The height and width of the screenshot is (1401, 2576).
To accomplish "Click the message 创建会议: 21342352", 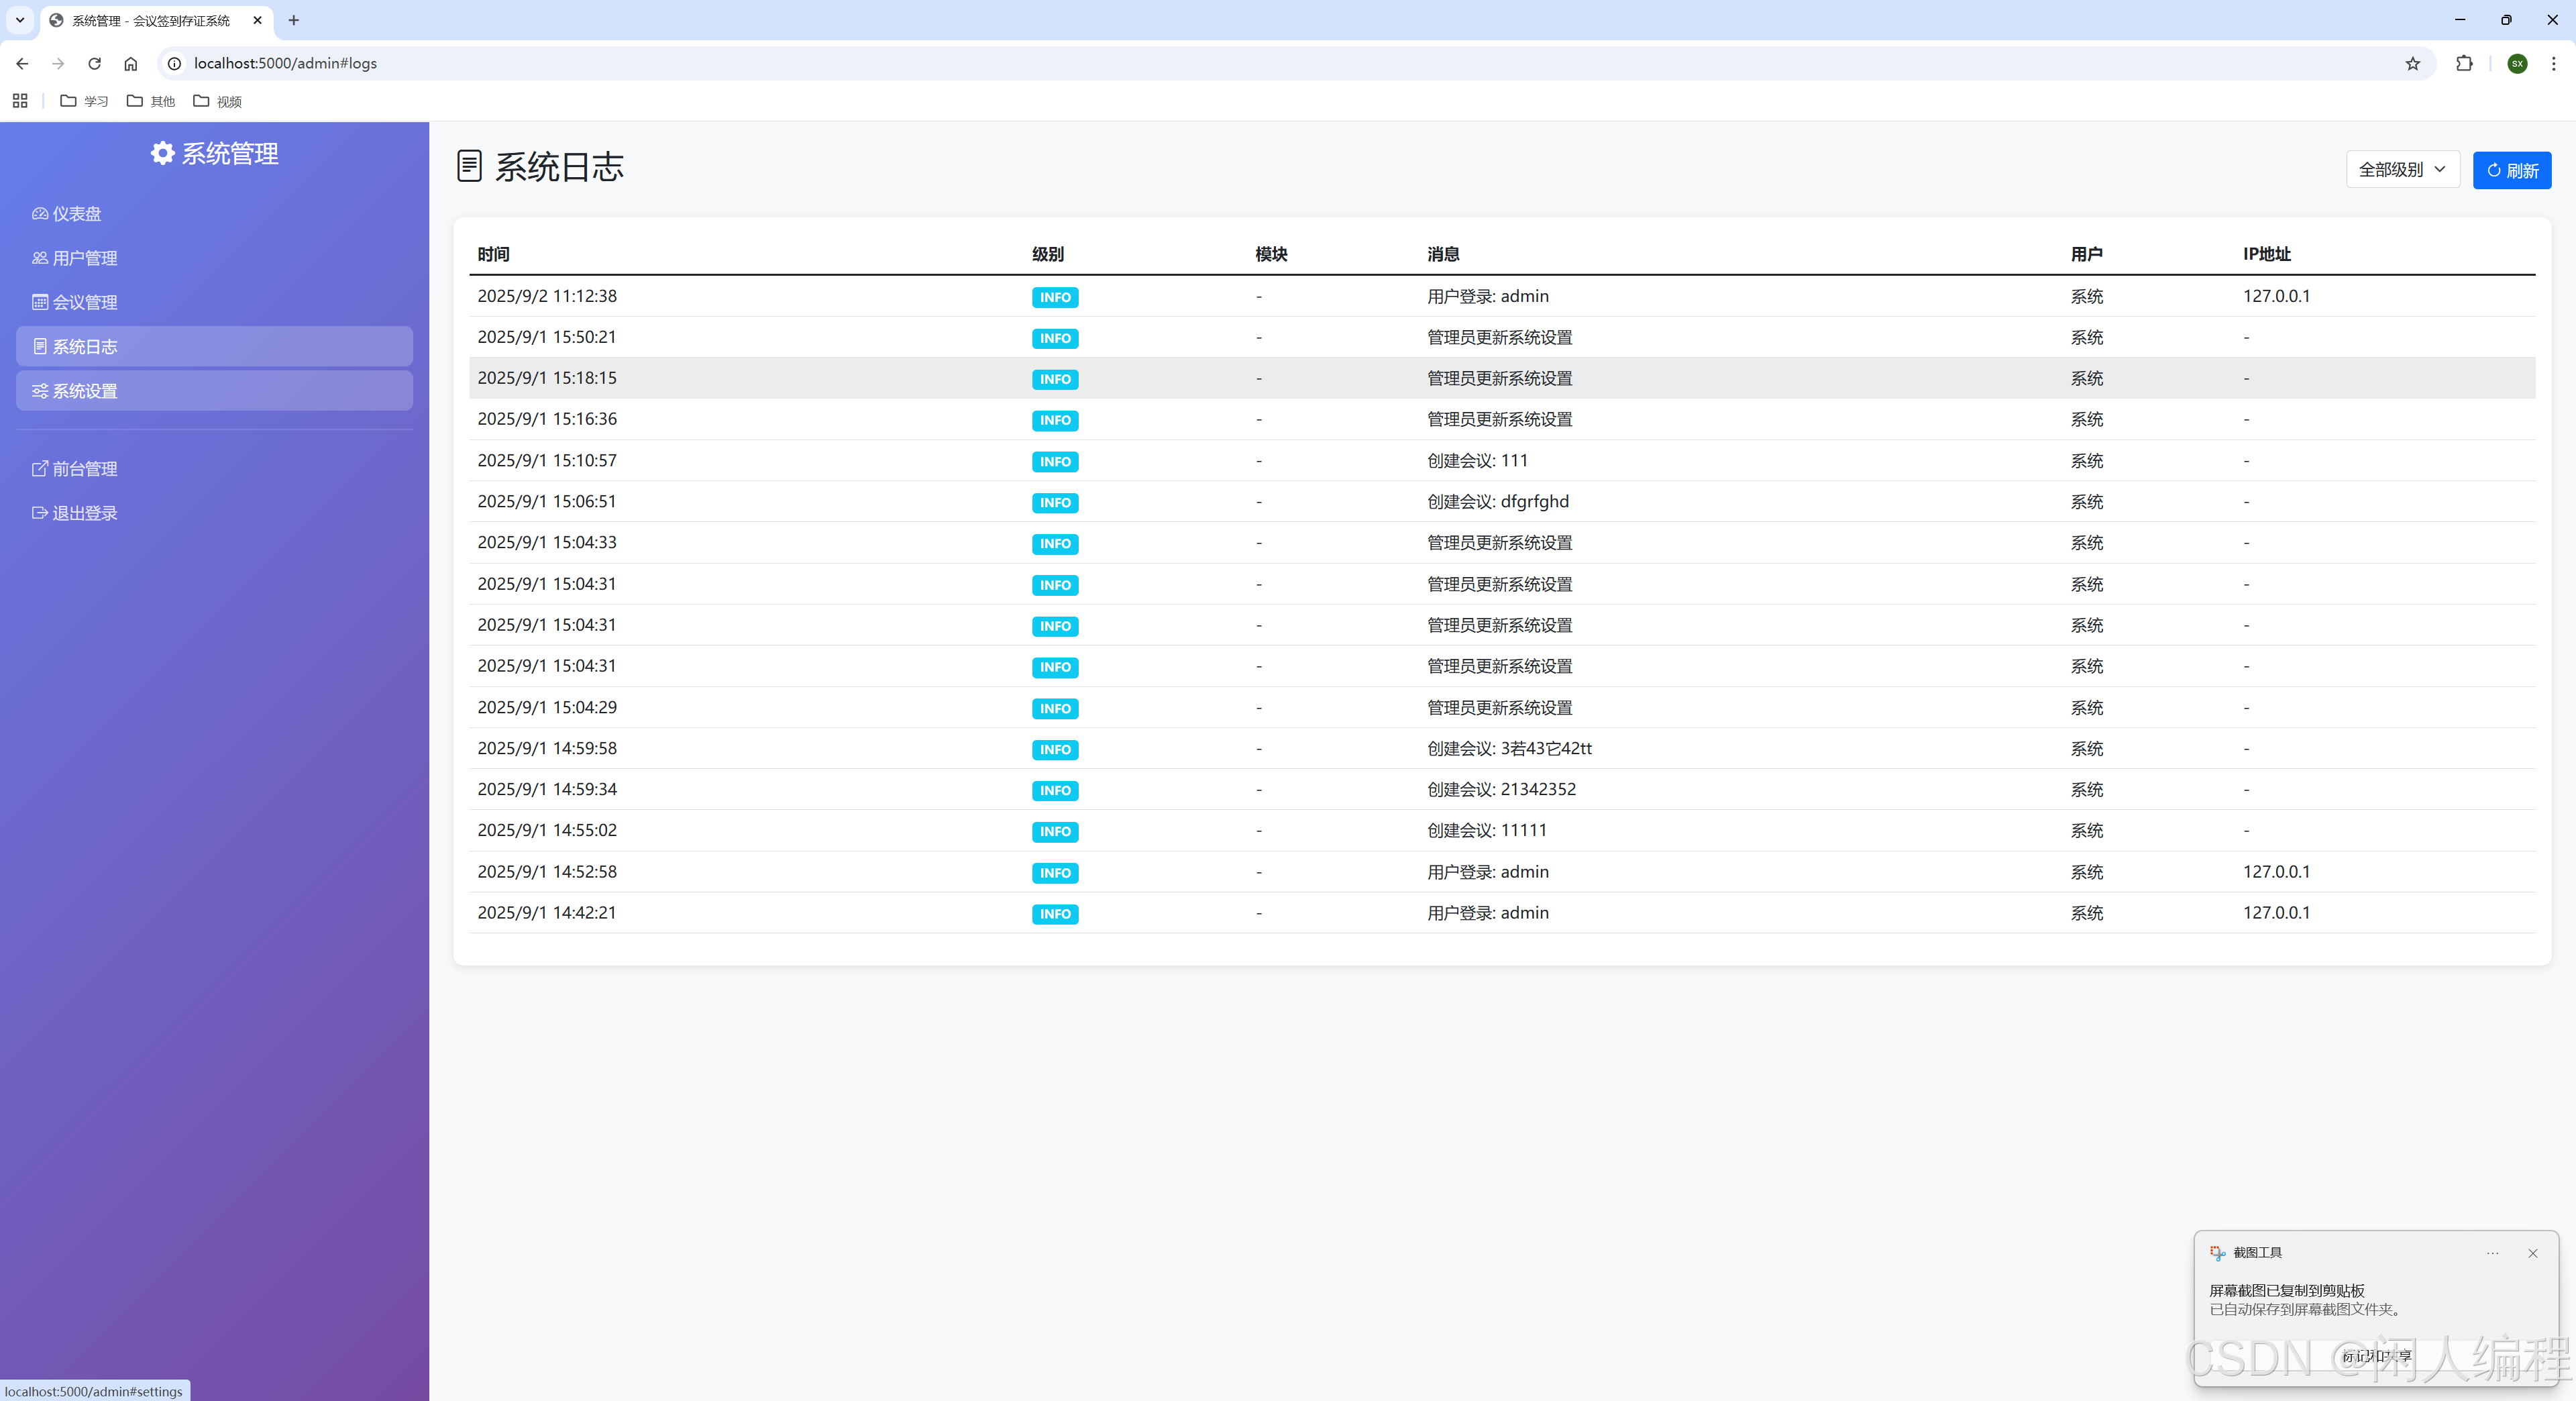I will (x=1501, y=789).
